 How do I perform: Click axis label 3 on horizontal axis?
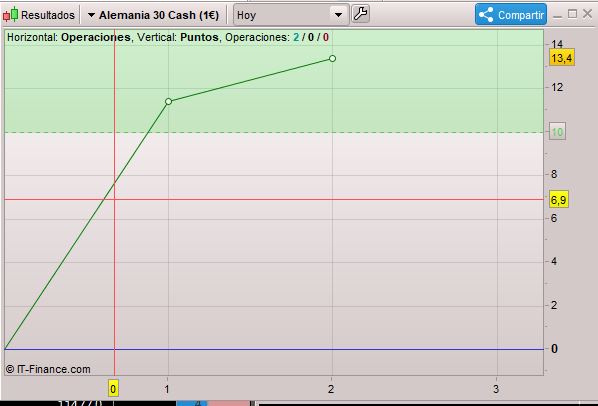point(495,389)
